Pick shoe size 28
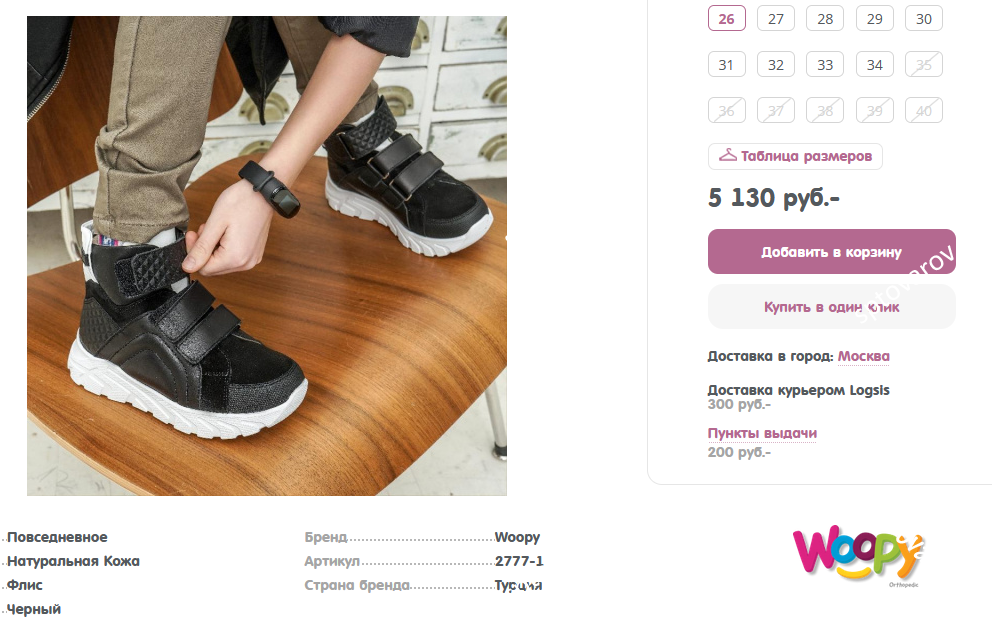Screen dimensions: 992x617 click(825, 19)
